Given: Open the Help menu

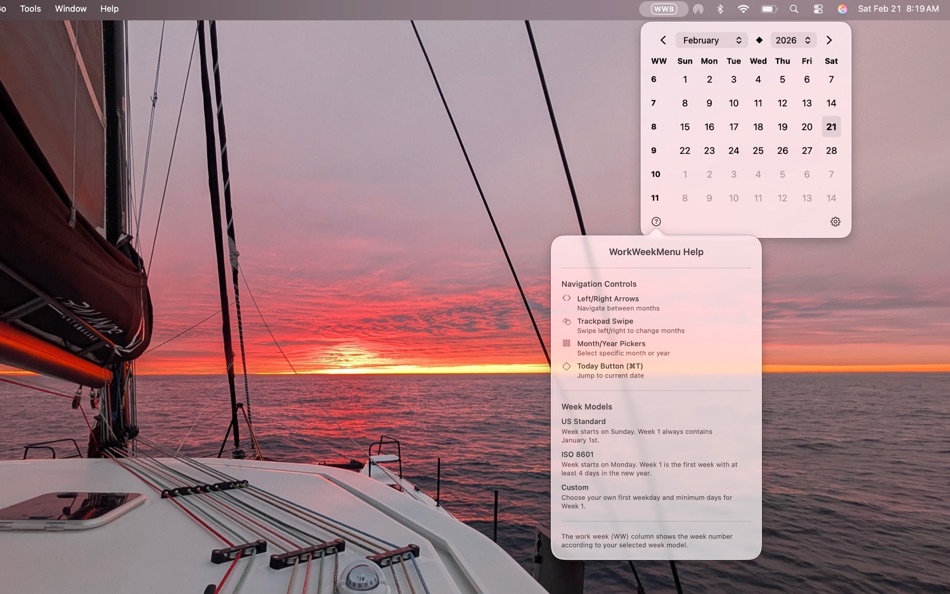Looking at the screenshot, I should coord(110,8).
